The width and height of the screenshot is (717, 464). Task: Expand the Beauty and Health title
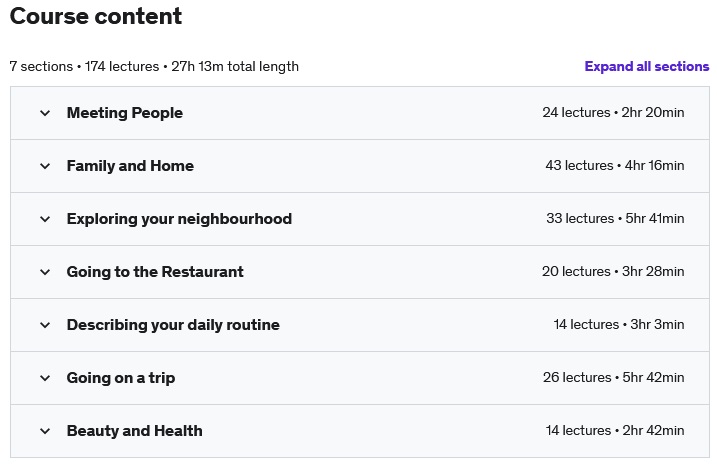134,431
